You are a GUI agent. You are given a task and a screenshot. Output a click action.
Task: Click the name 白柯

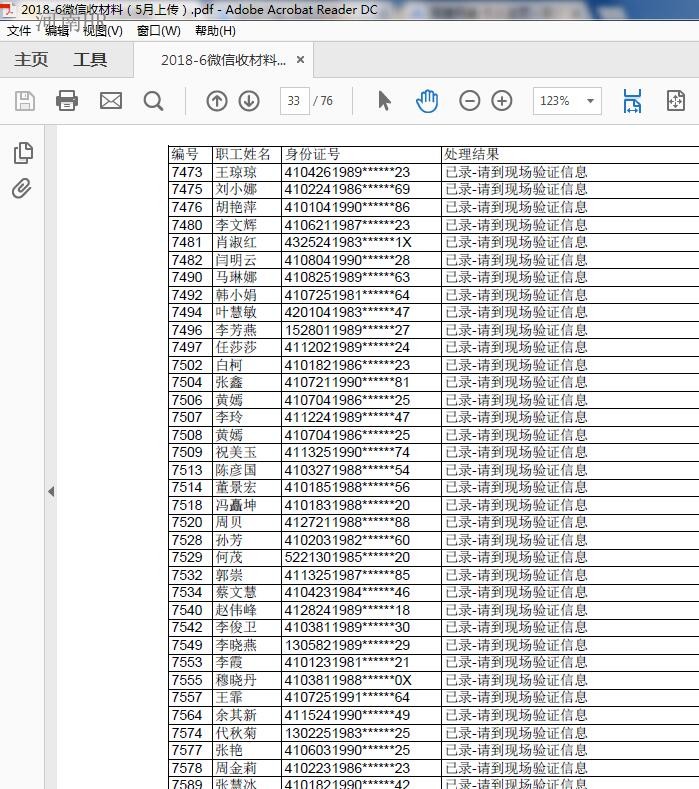pyautogui.click(x=229, y=365)
